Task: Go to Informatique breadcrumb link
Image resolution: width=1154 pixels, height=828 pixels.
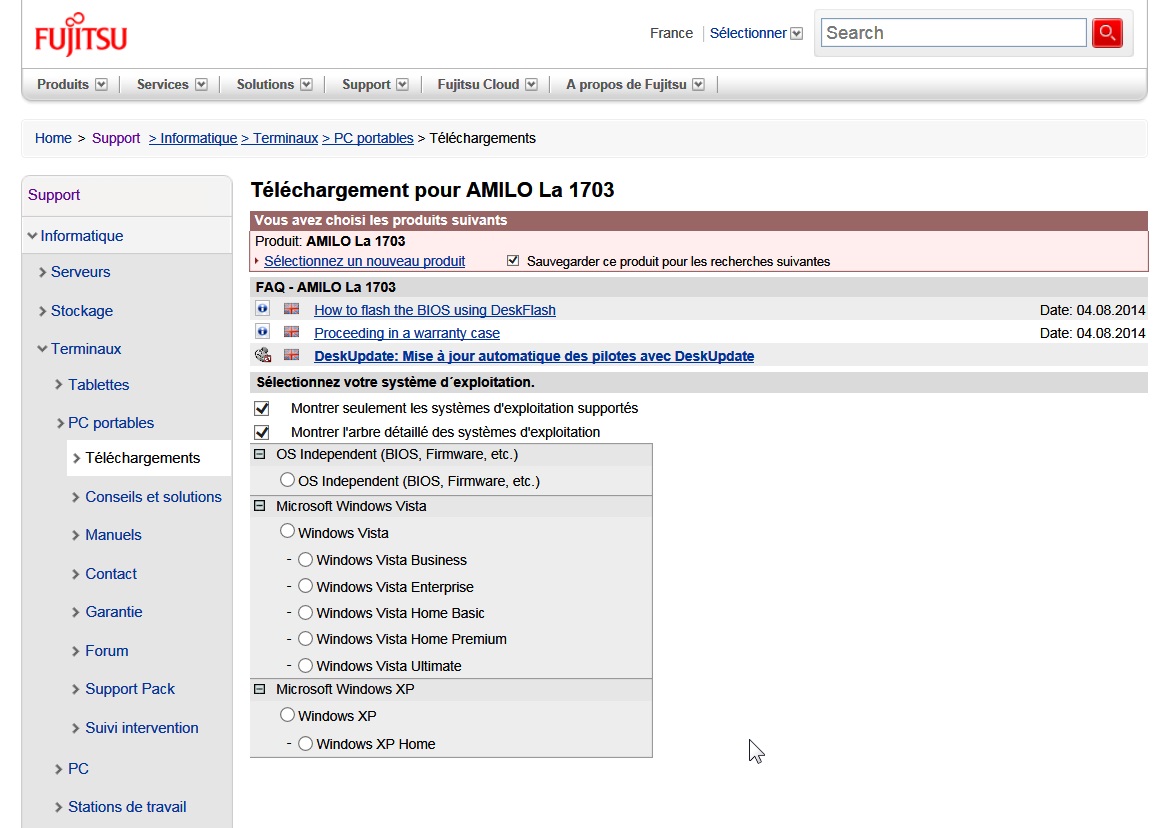Action: (x=193, y=138)
